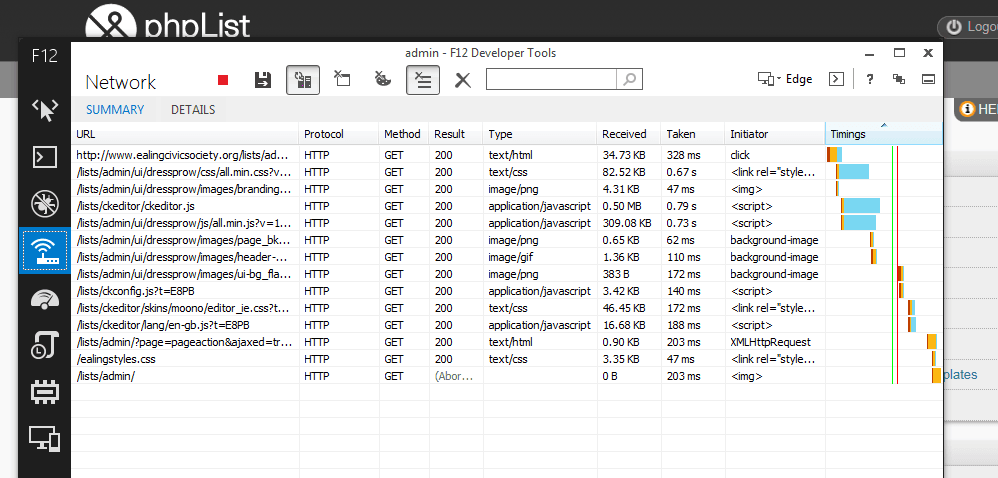Click the browser tools link icon

coord(899,79)
